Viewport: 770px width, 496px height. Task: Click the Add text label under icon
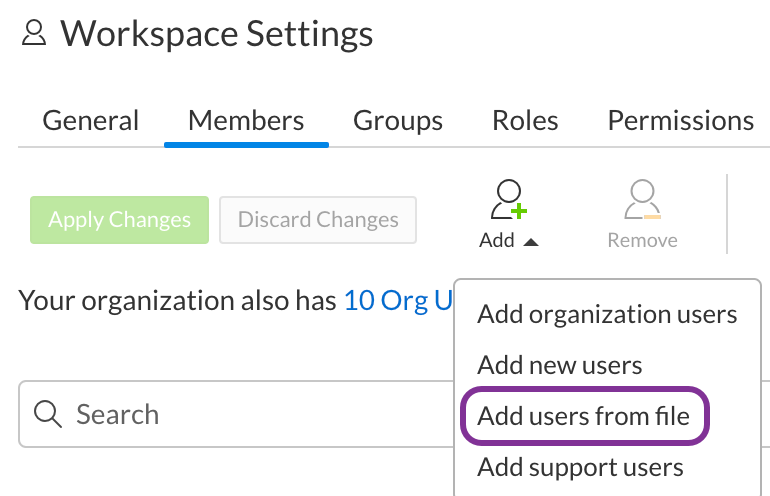click(497, 241)
